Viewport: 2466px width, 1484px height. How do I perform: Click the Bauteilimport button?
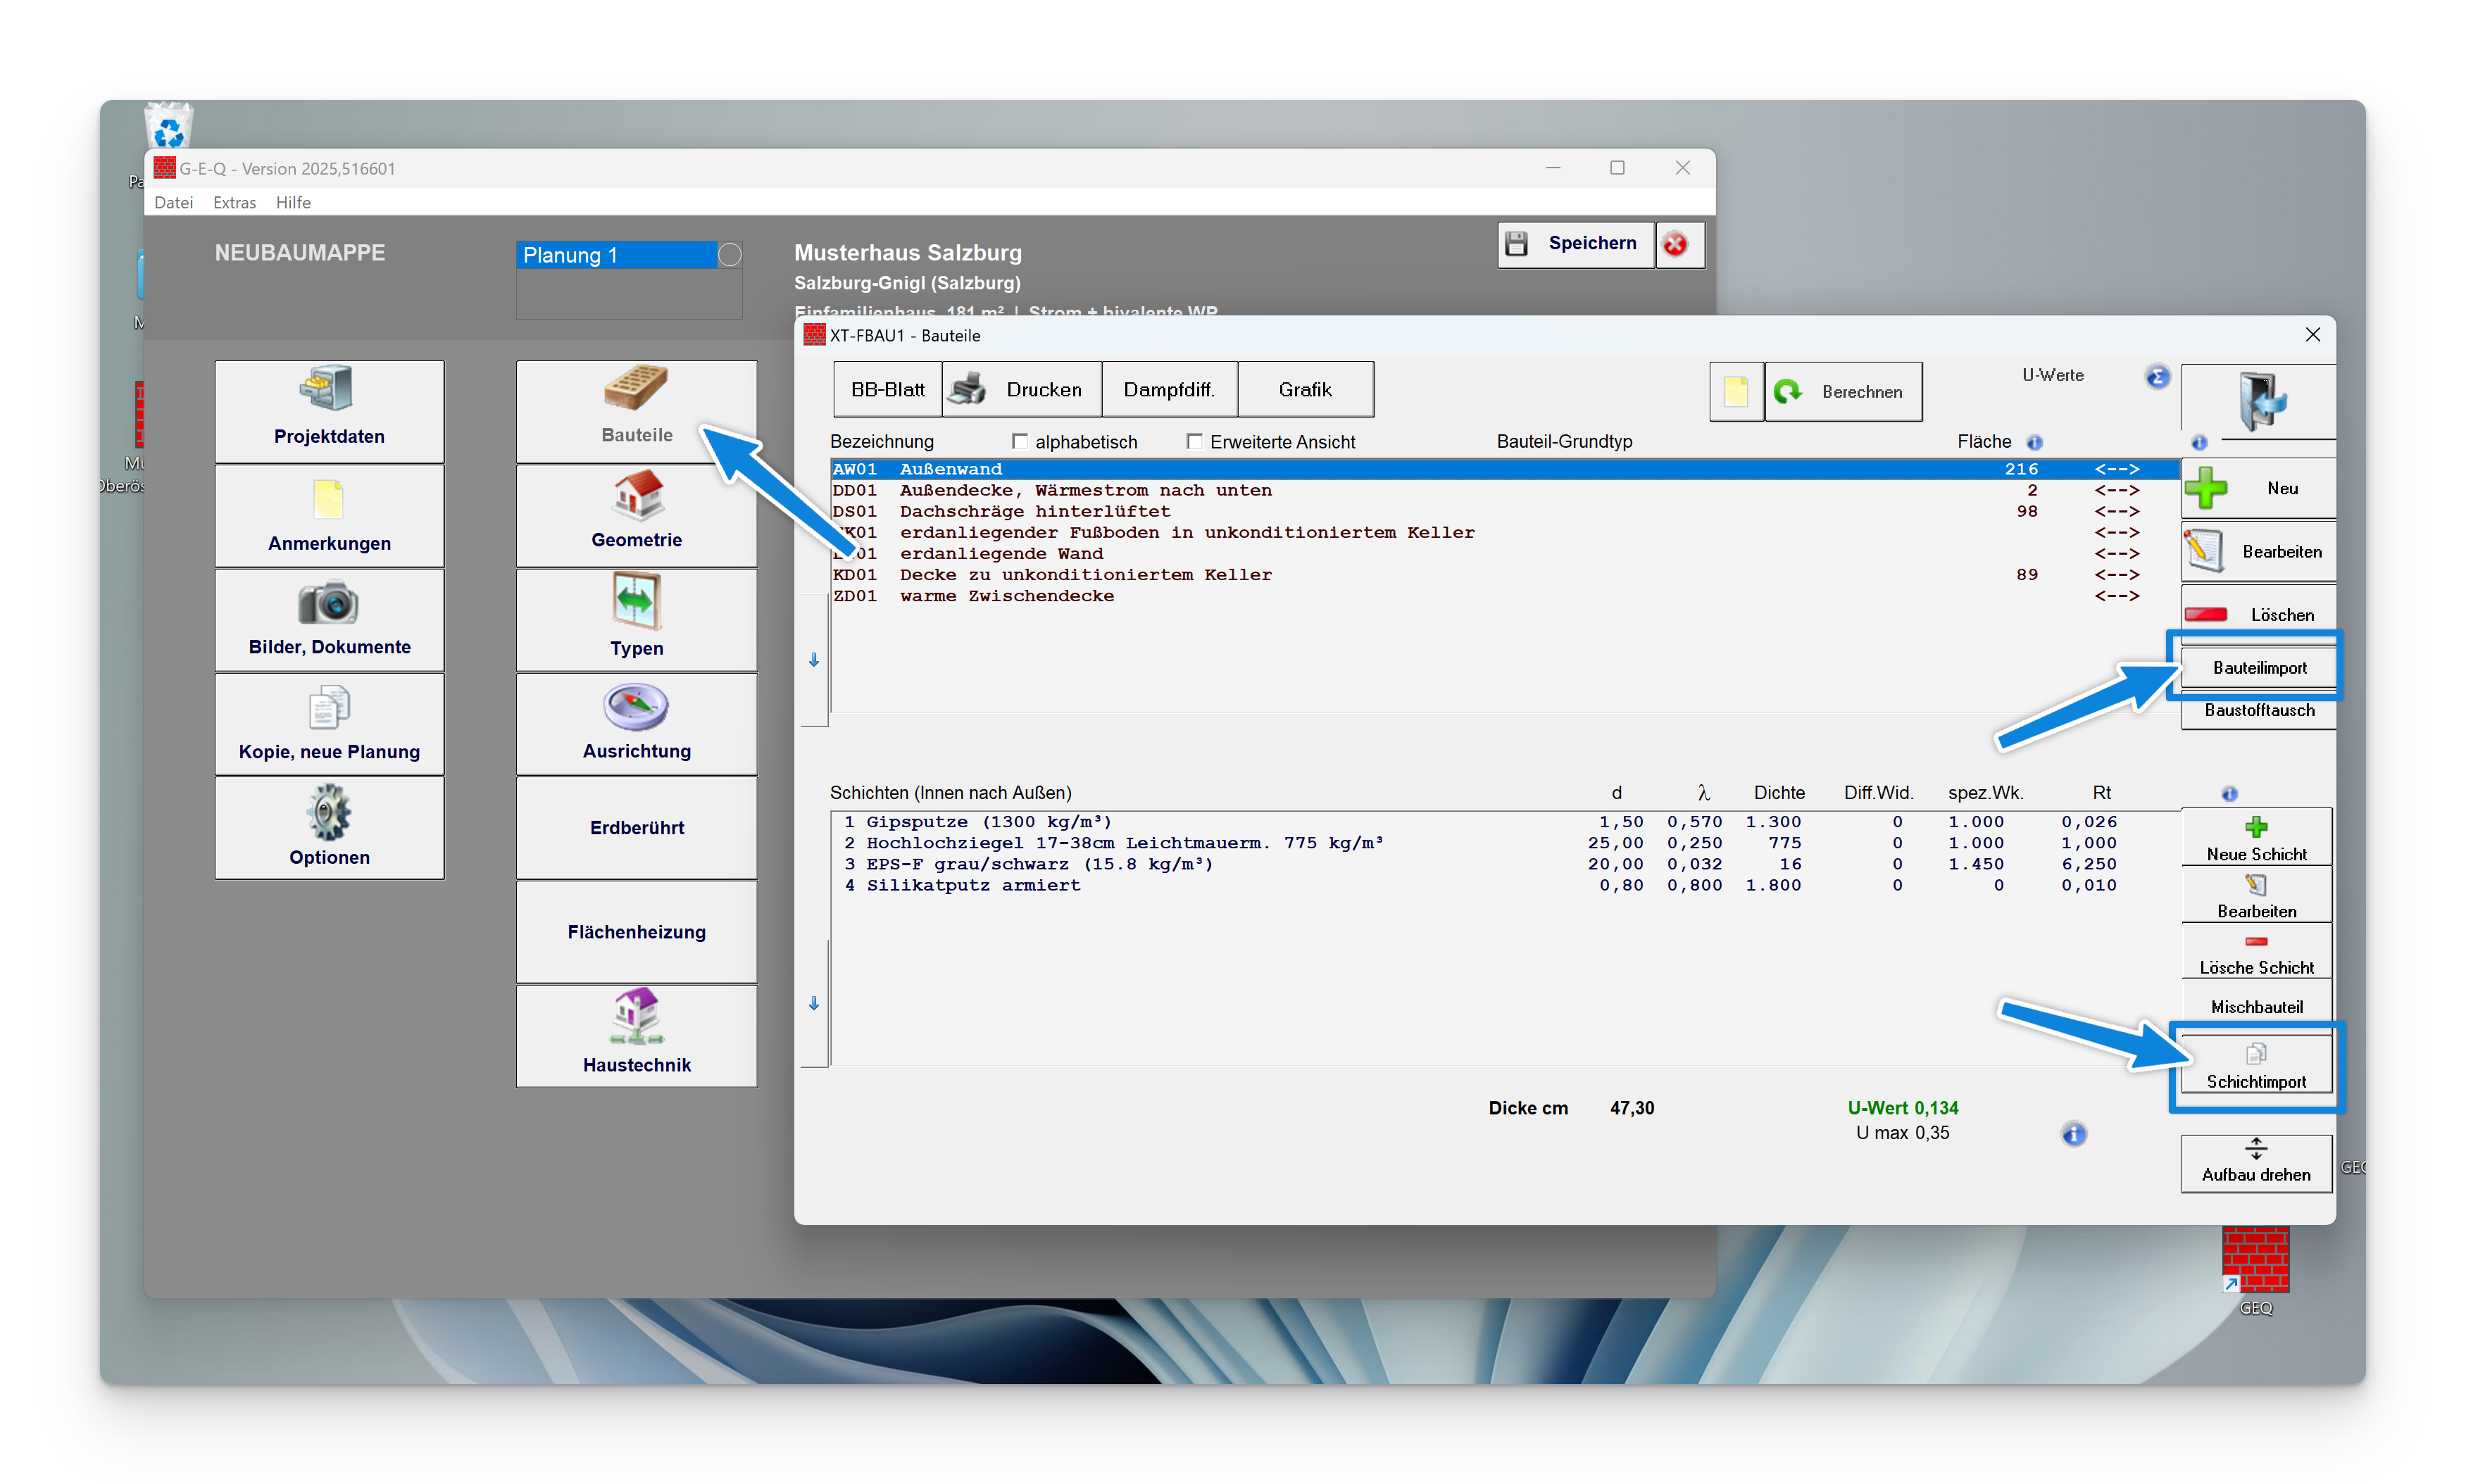click(x=2258, y=667)
